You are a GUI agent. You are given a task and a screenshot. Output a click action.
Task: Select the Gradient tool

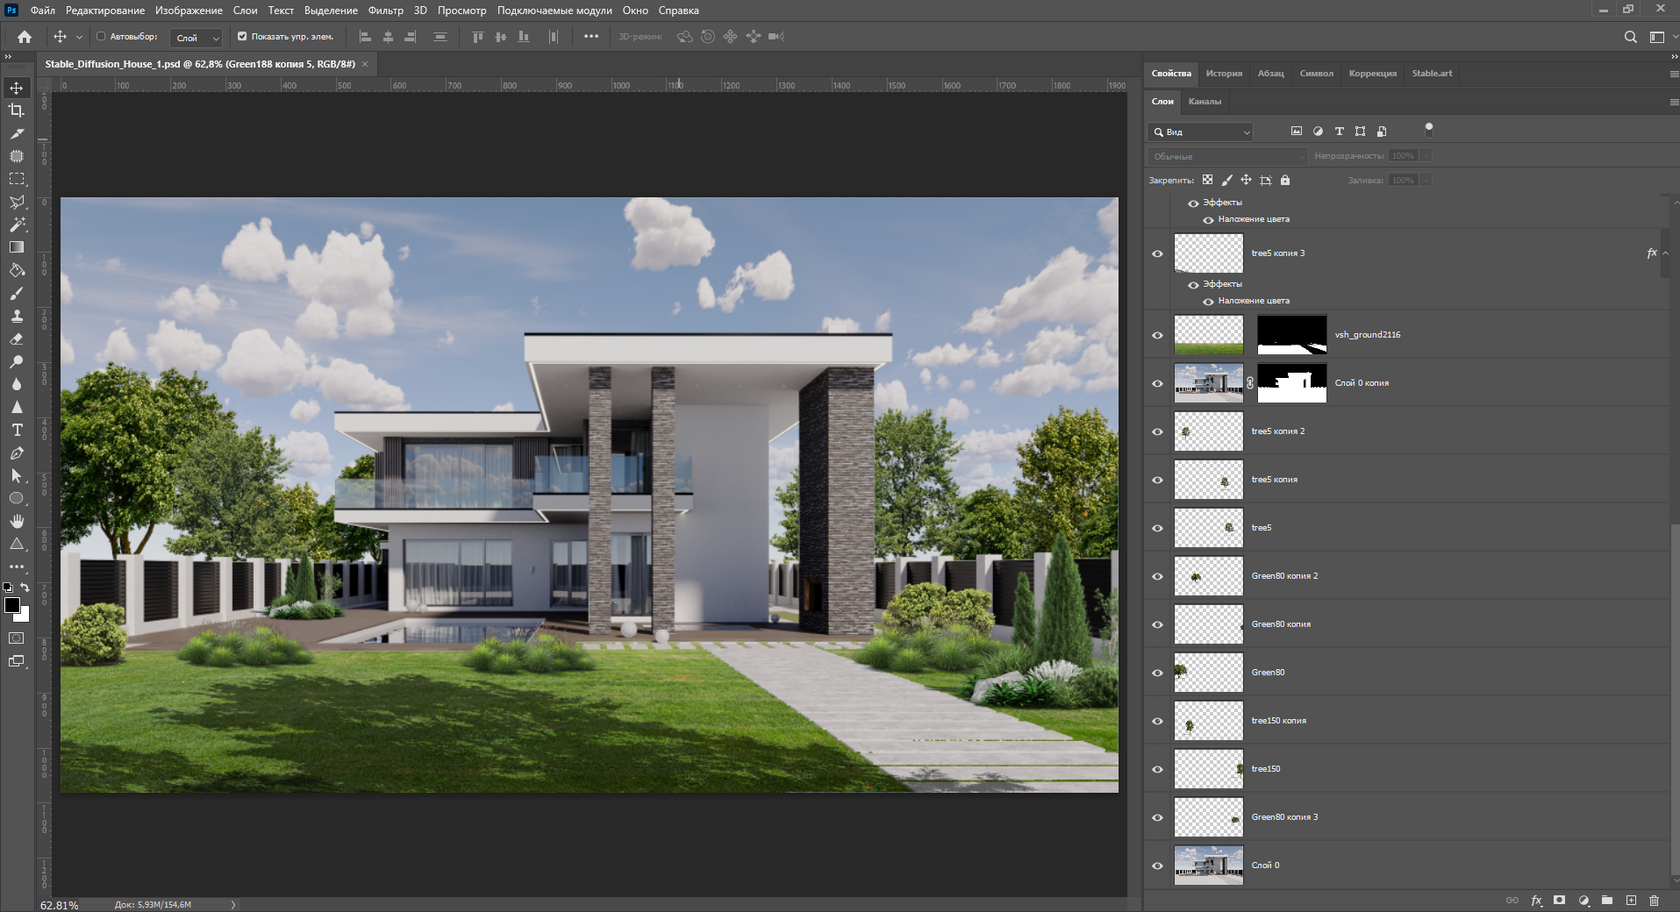point(16,247)
